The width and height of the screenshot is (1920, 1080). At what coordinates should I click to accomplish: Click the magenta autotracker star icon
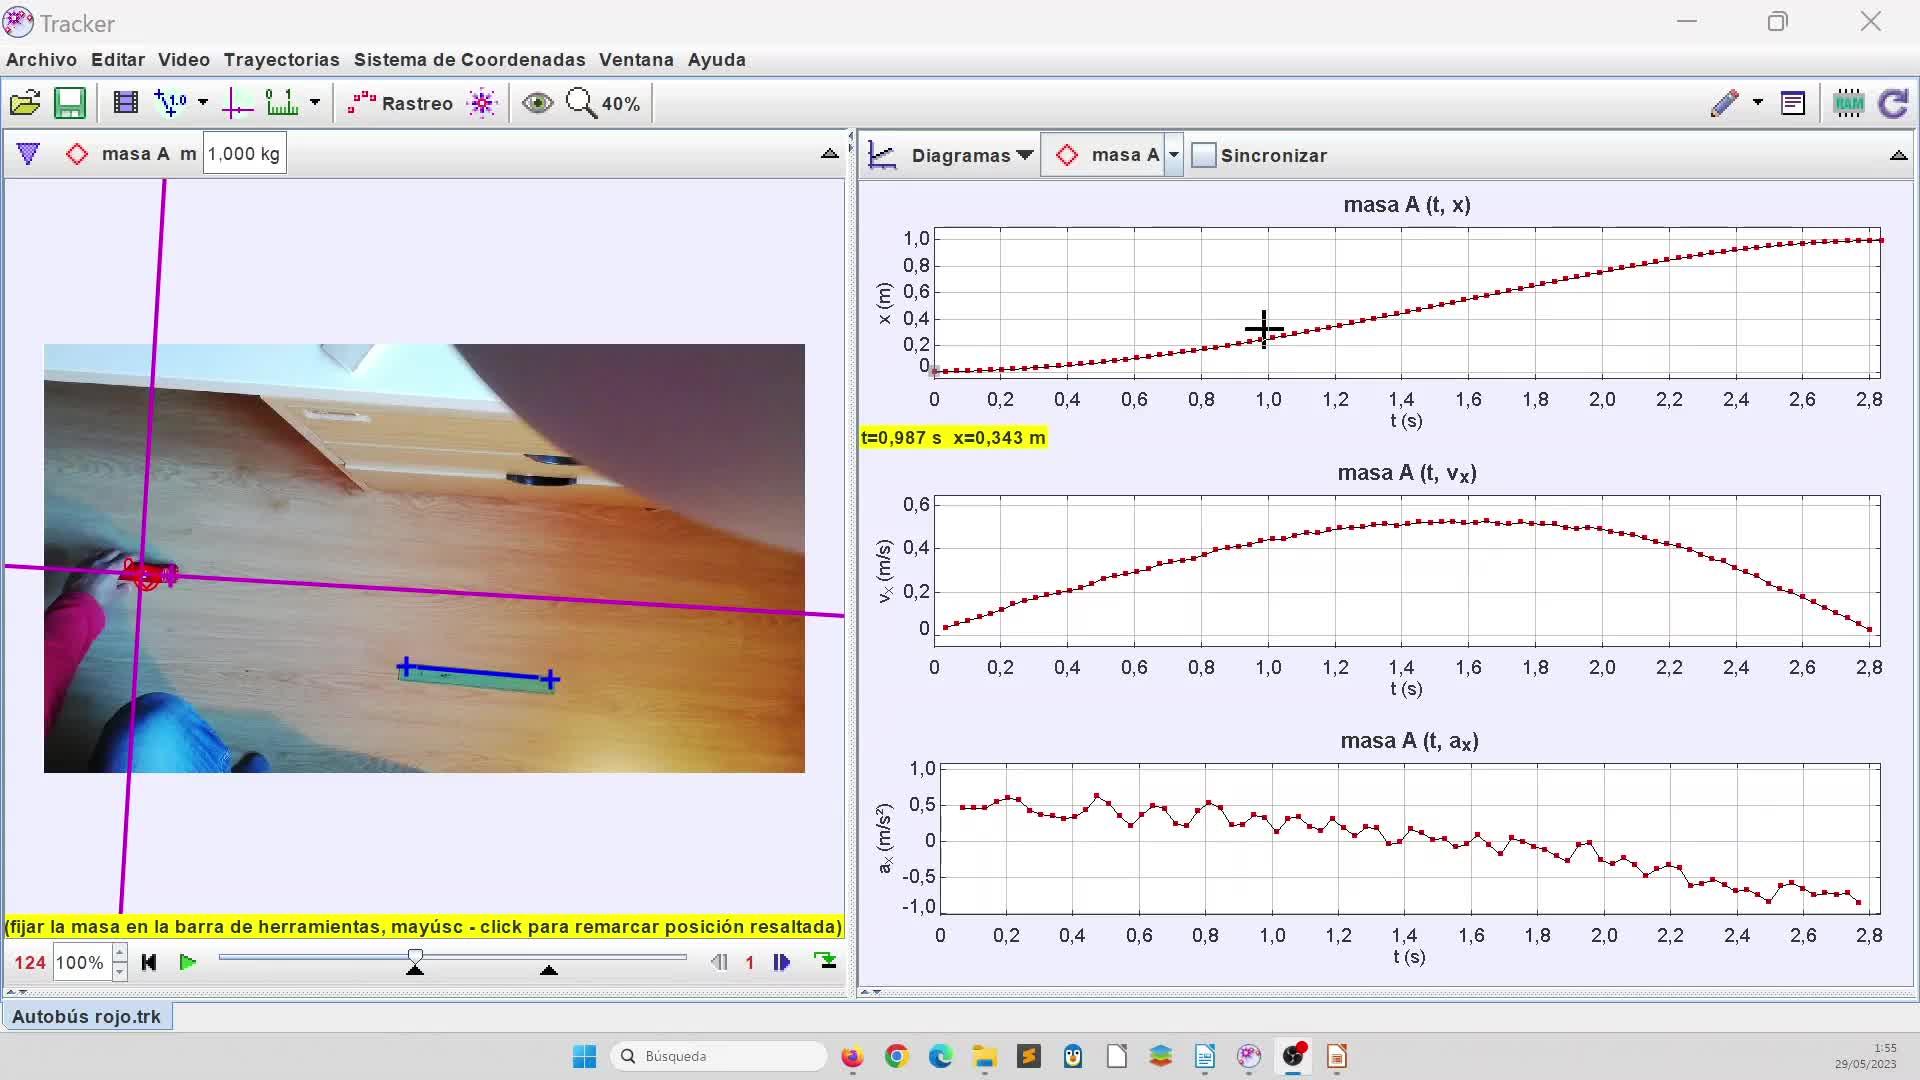coord(482,103)
